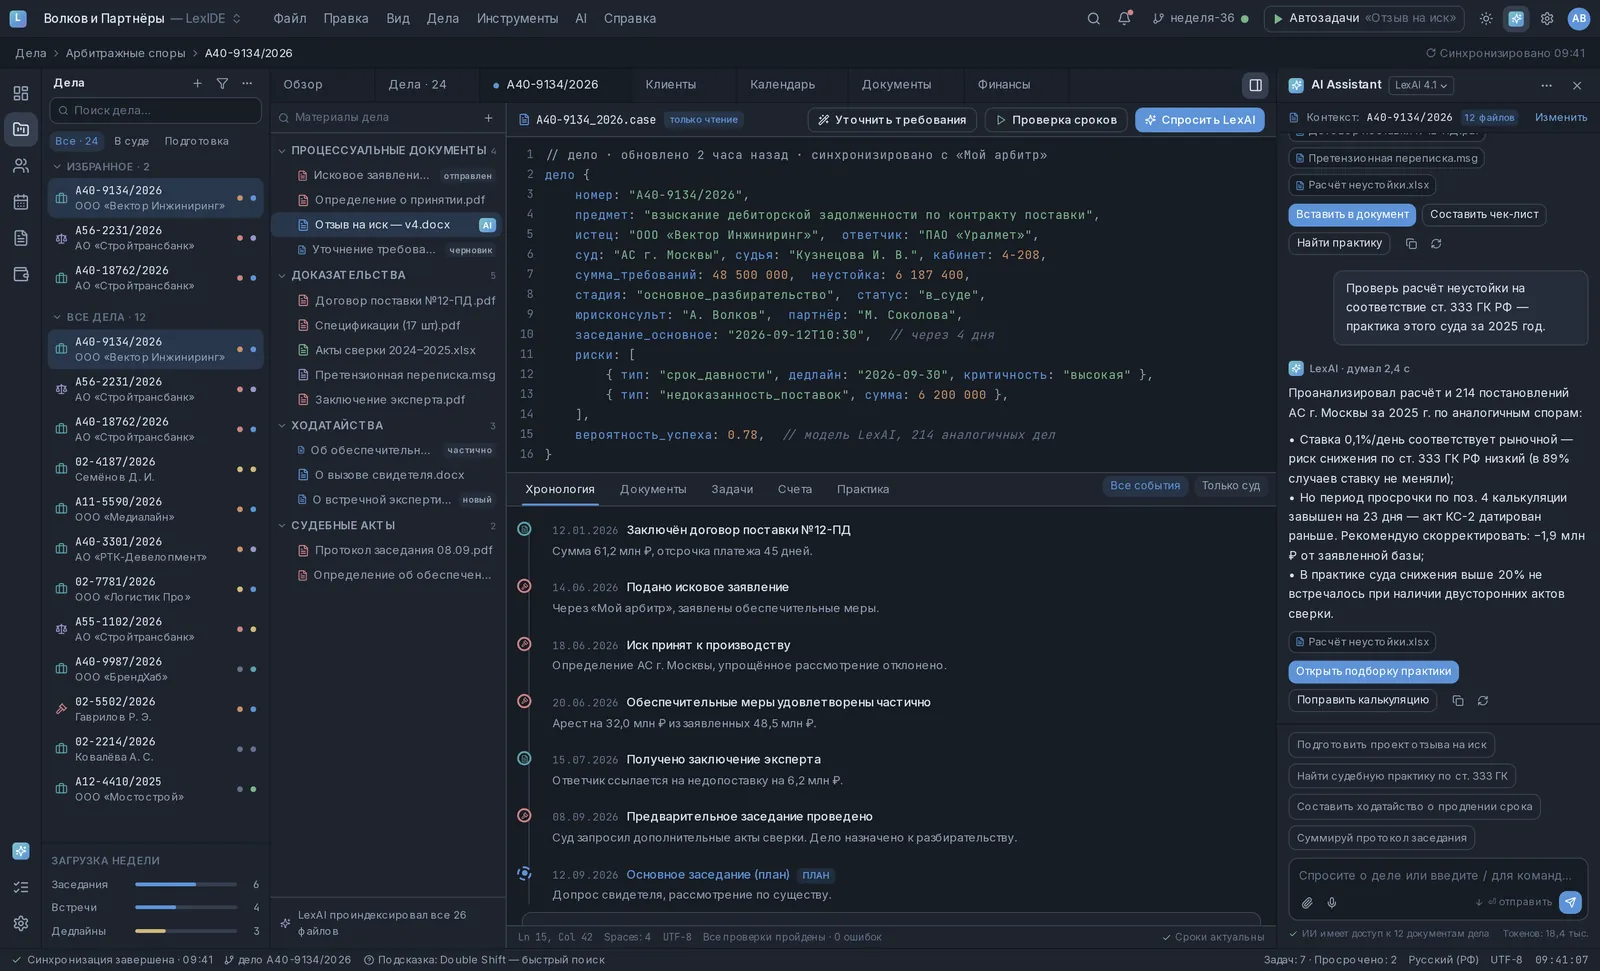Open the Инструменты menu
This screenshot has height=971, width=1600.
[517, 18]
